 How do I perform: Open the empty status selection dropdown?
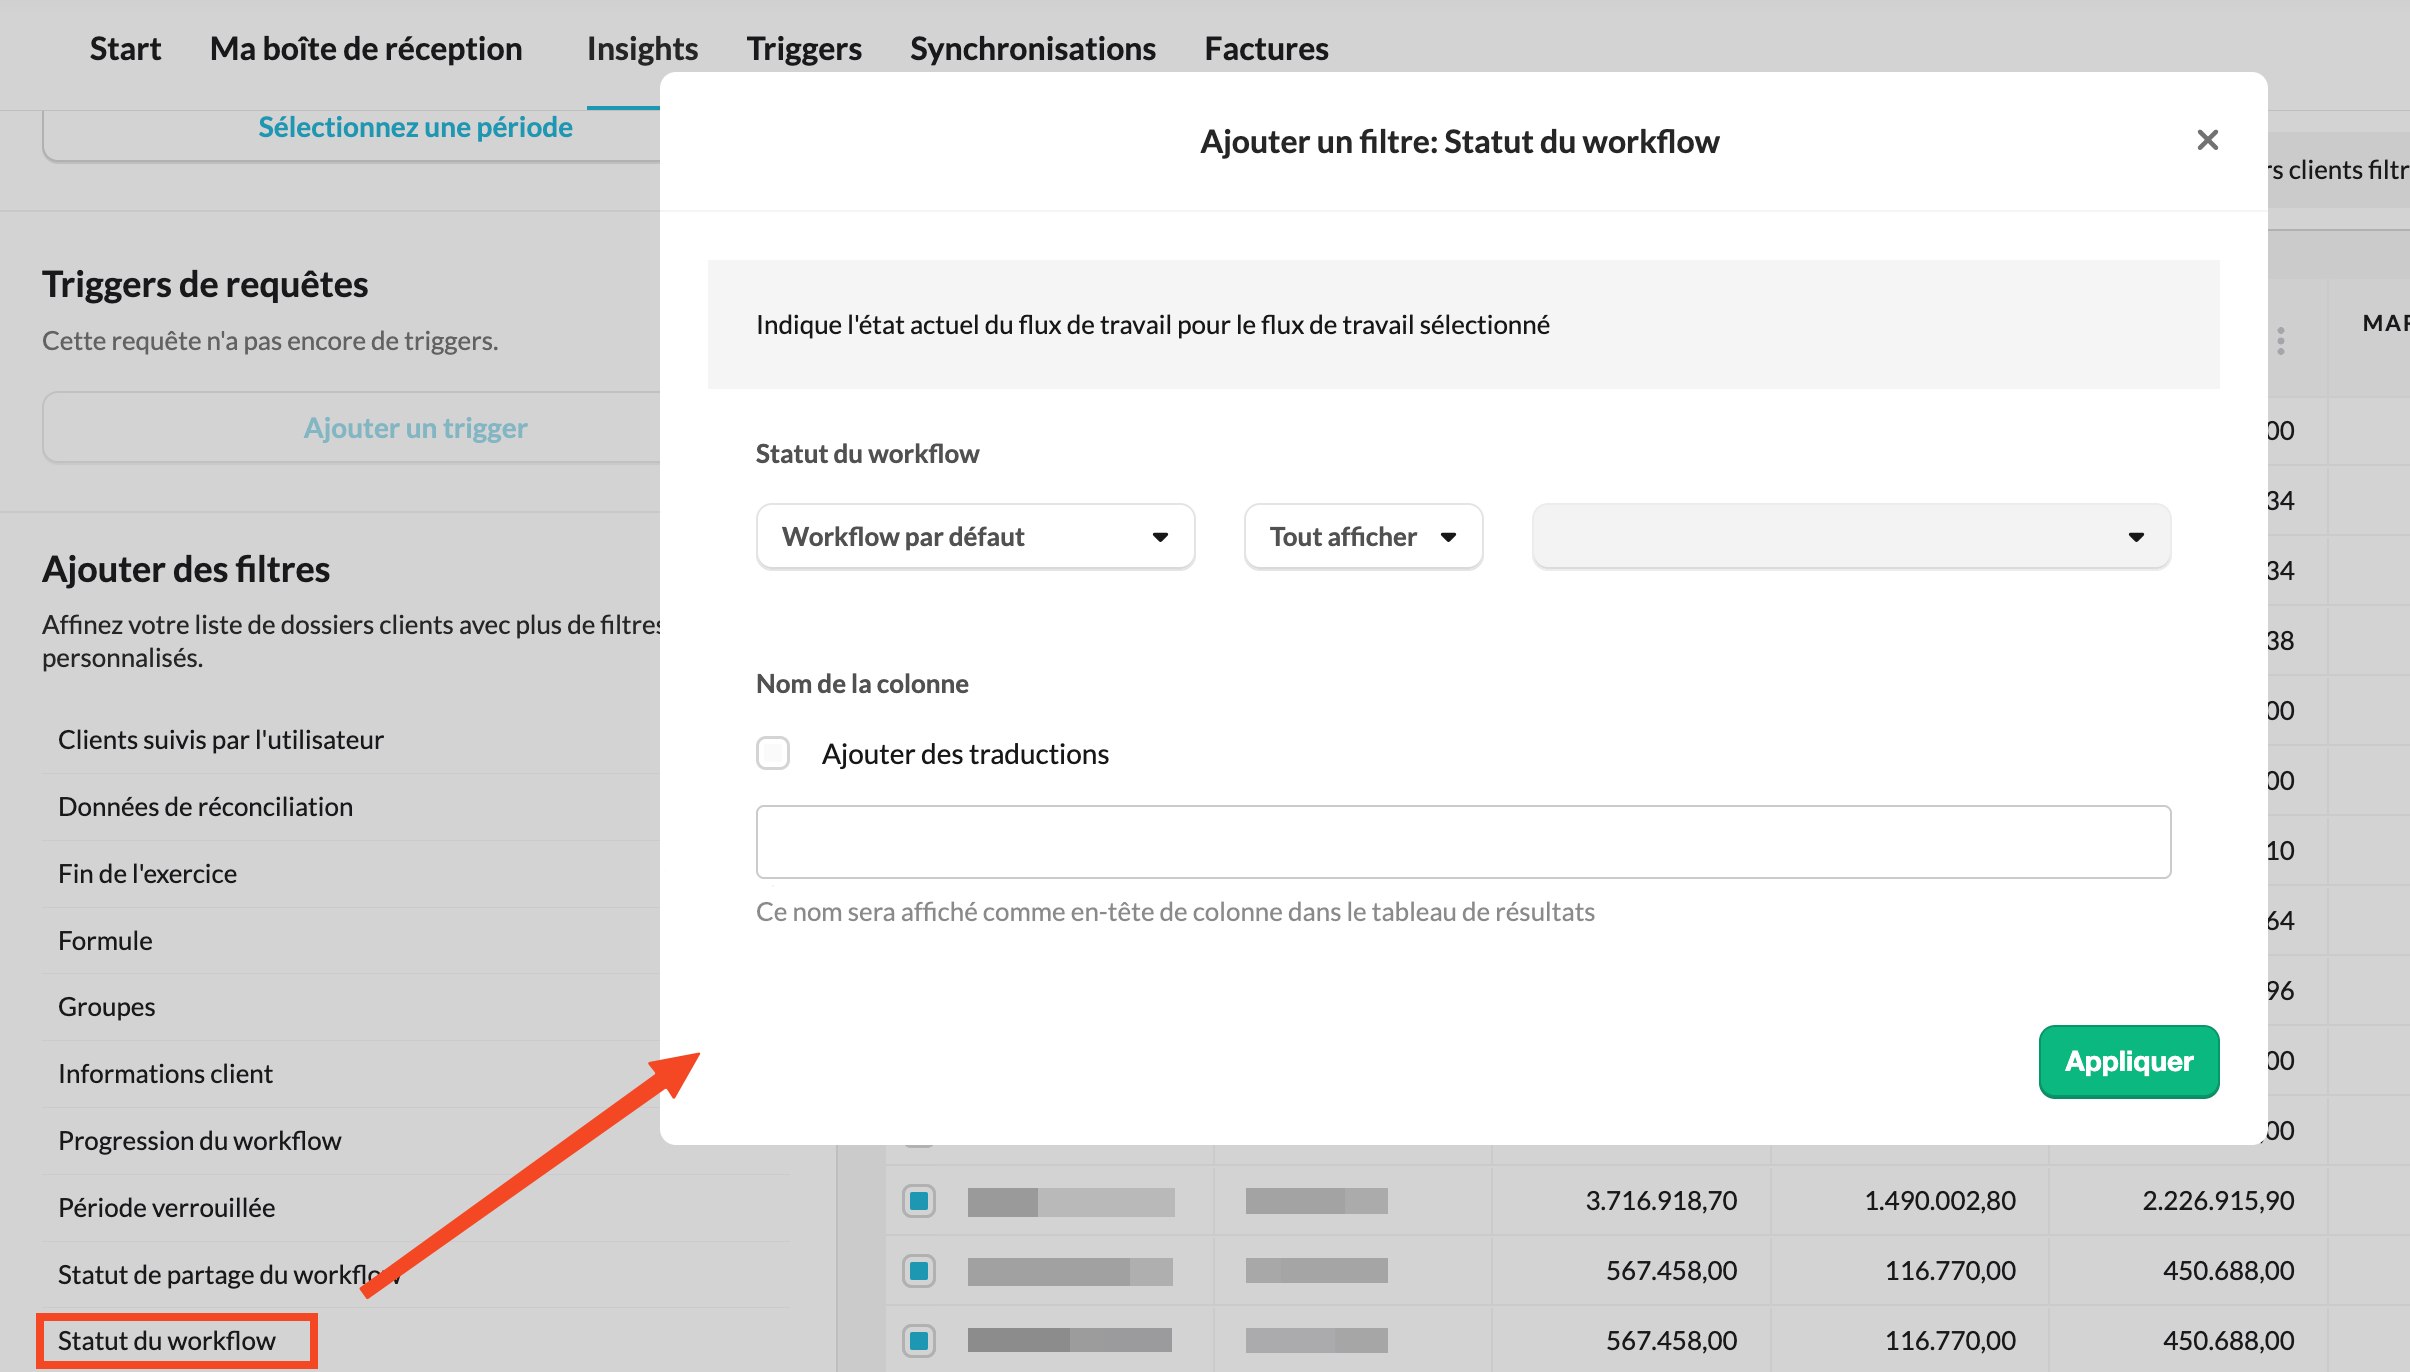(x=1850, y=537)
